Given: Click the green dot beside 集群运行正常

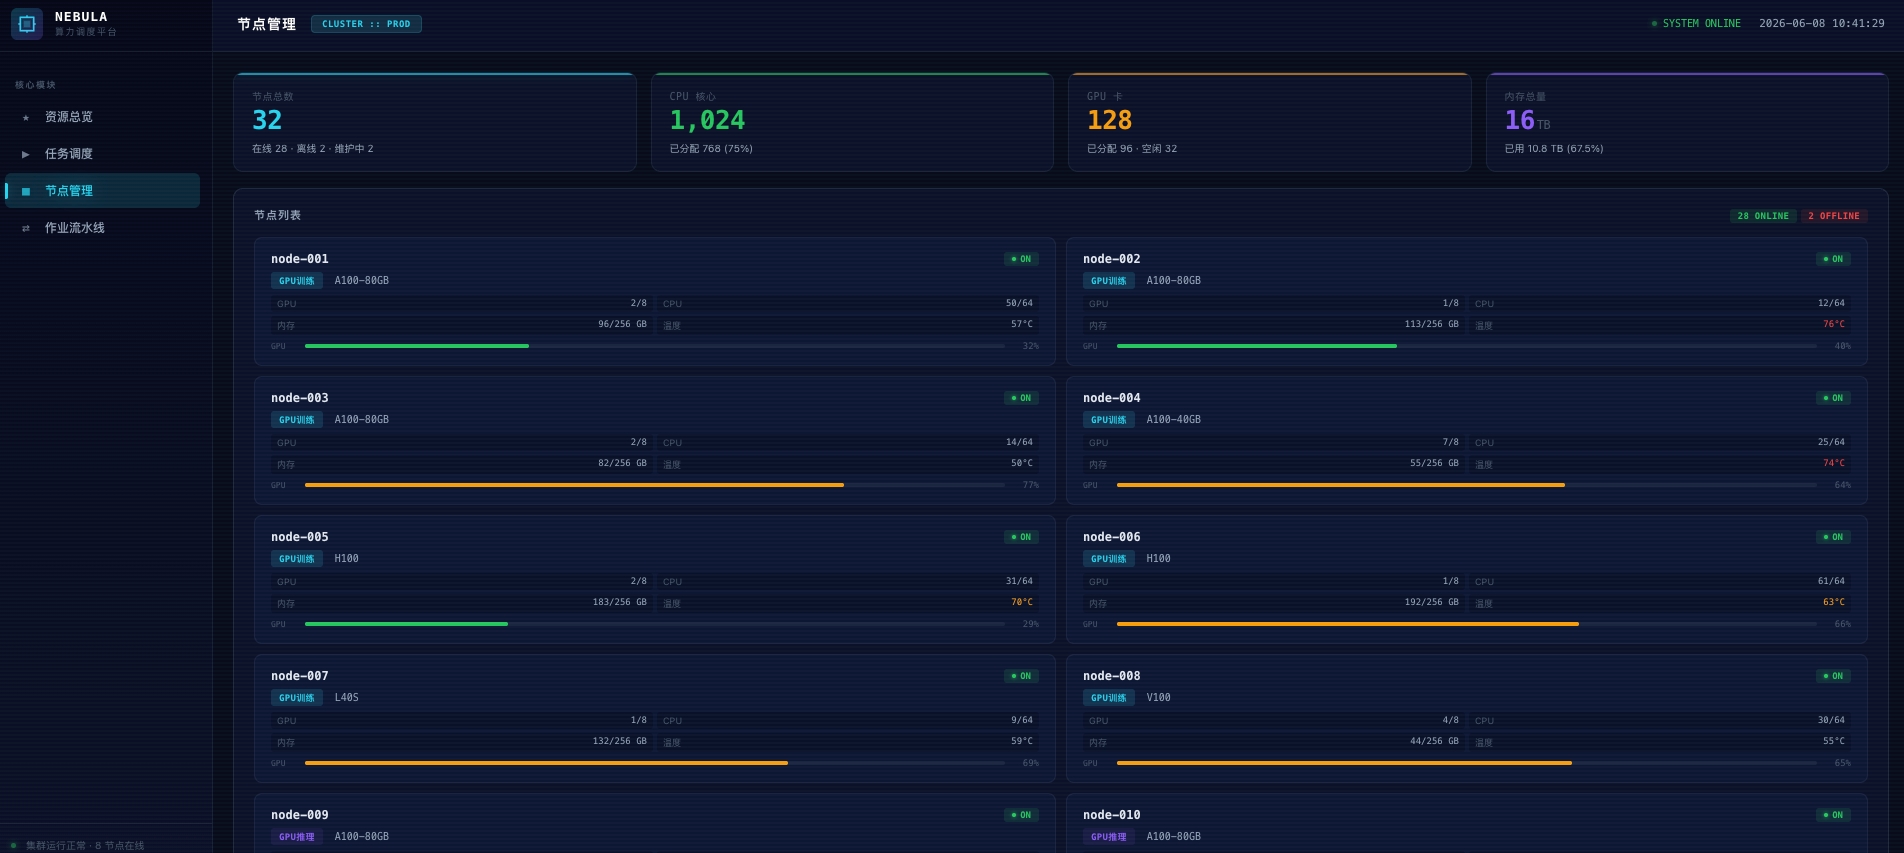Looking at the screenshot, I should pos(13,845).
